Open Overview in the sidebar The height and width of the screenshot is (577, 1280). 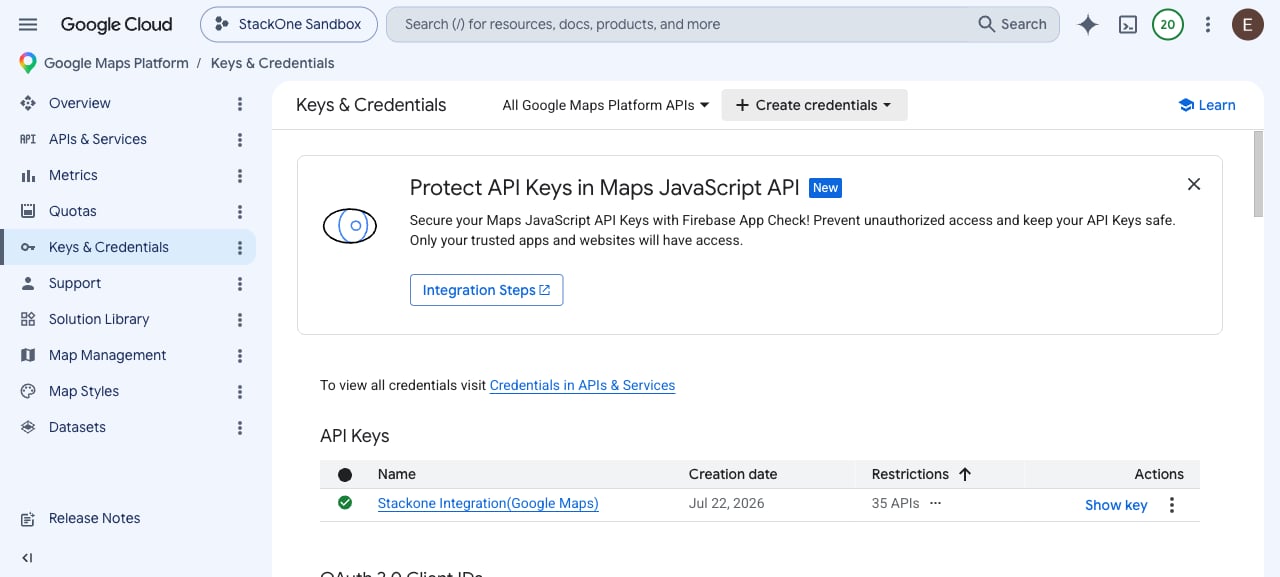[x=80, y=103]
